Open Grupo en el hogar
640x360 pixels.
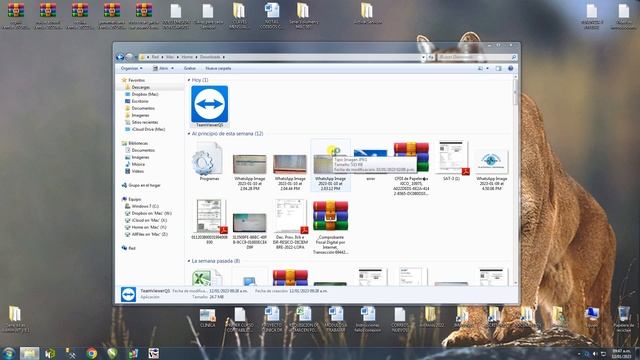pos(144,185)
